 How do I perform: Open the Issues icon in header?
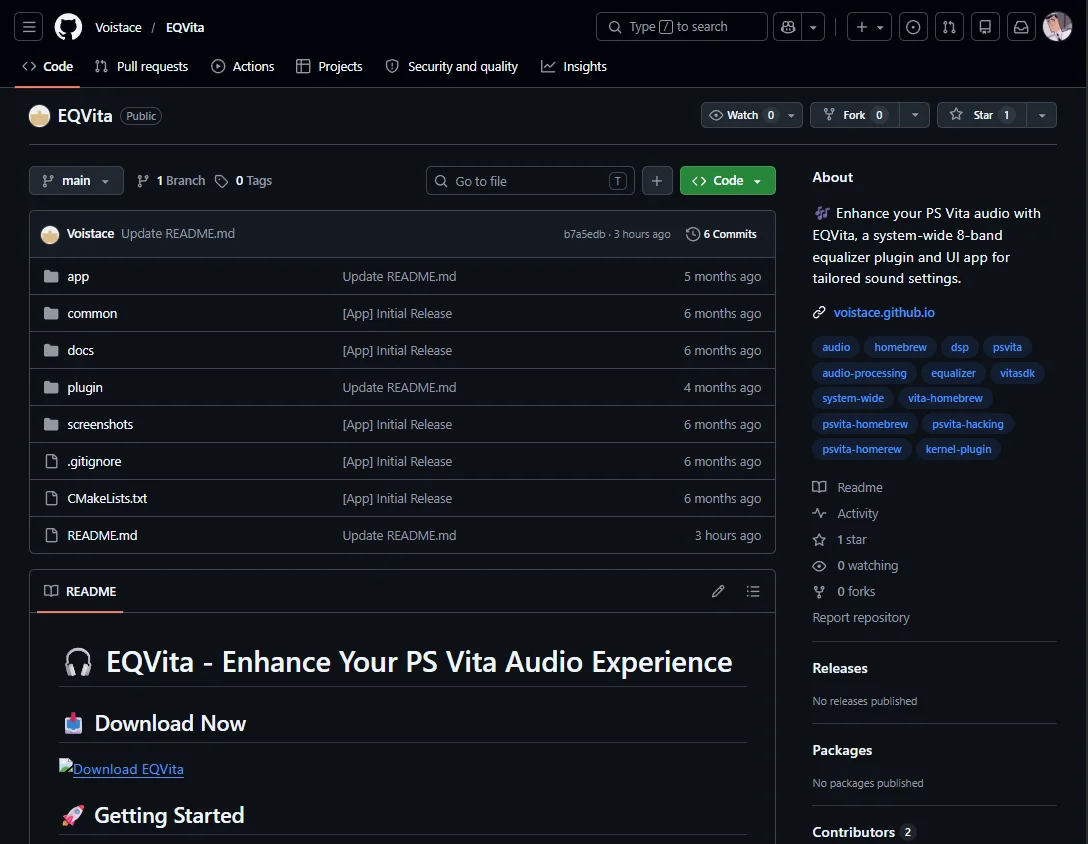point(913,27)
